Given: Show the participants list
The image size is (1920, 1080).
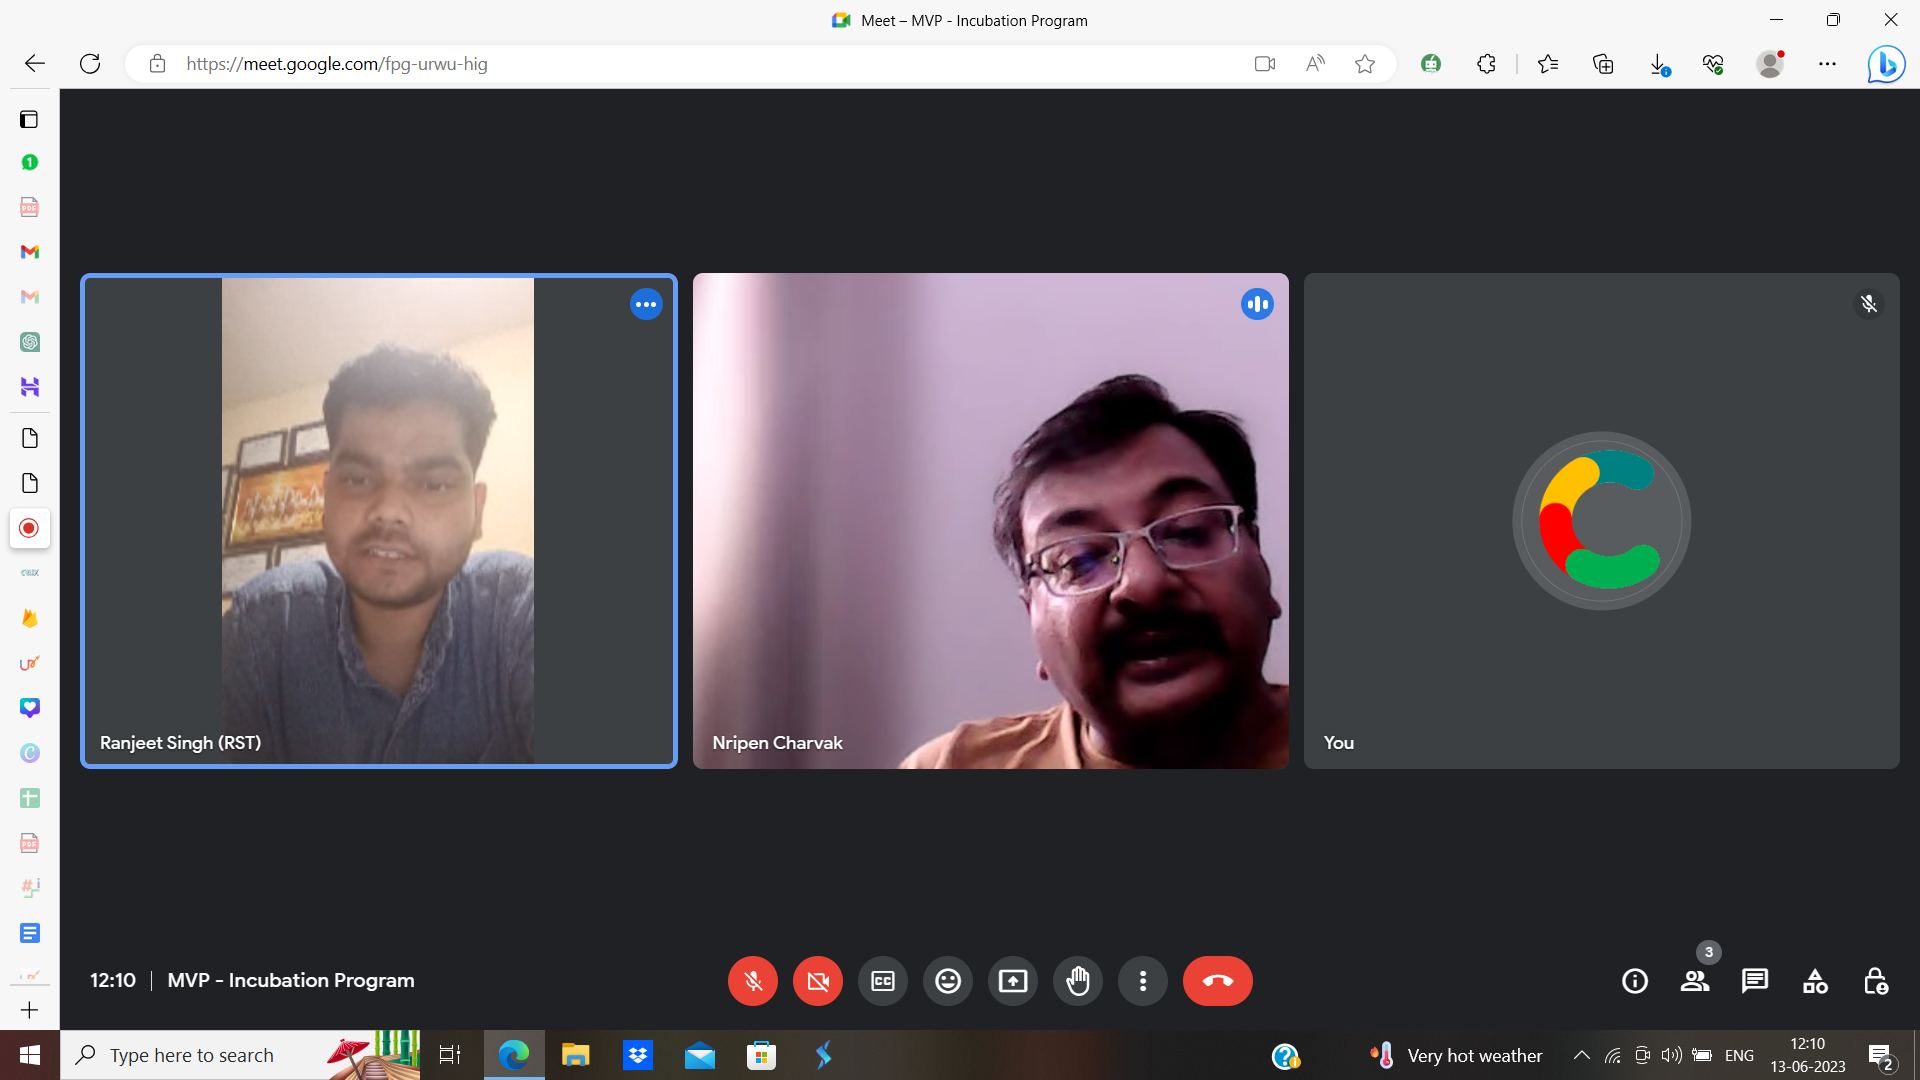Looking at the screenshot, I should (1695, 981).
